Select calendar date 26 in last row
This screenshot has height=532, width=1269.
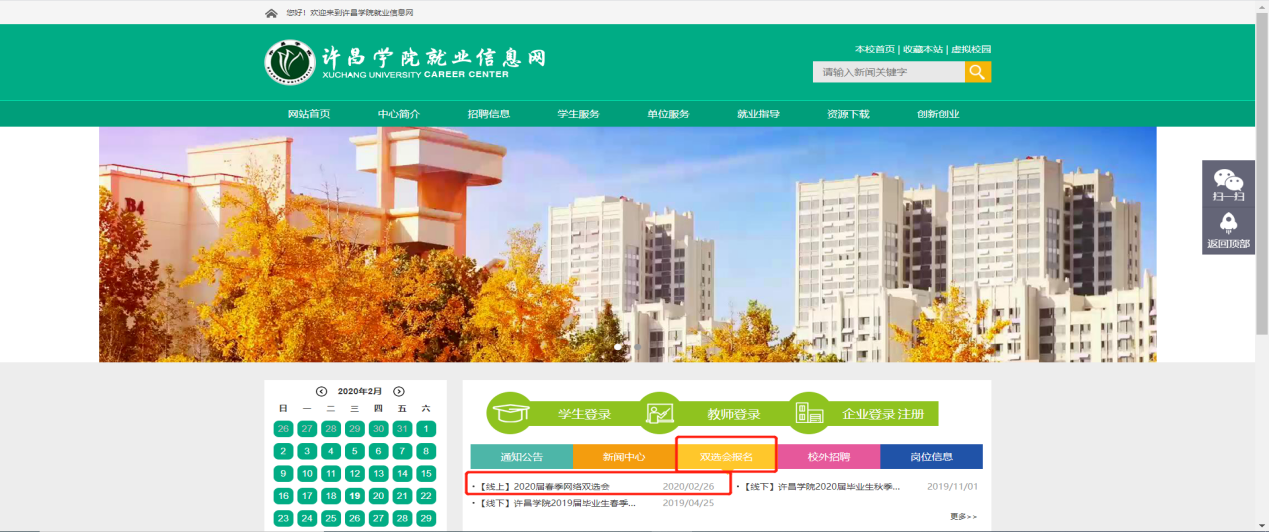tap(354, 518)
